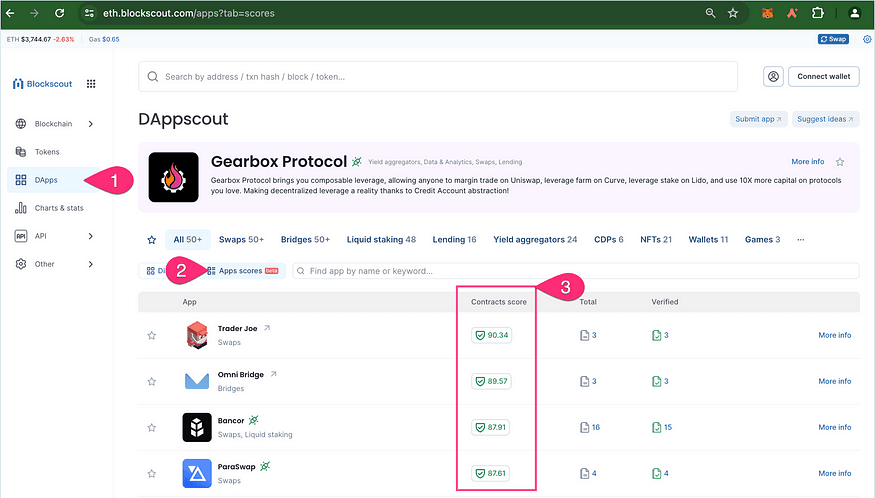Select the Liquid staking tab
This screenshot has width=875, height=498.
tap(381, 240)
